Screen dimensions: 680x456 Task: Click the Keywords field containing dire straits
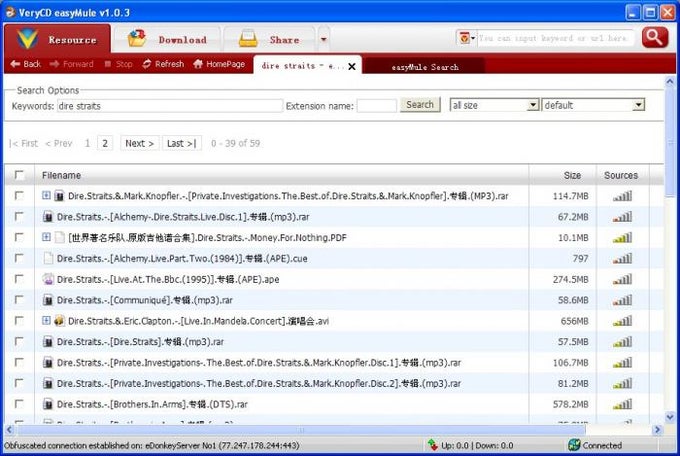click(x=170, y=106)
